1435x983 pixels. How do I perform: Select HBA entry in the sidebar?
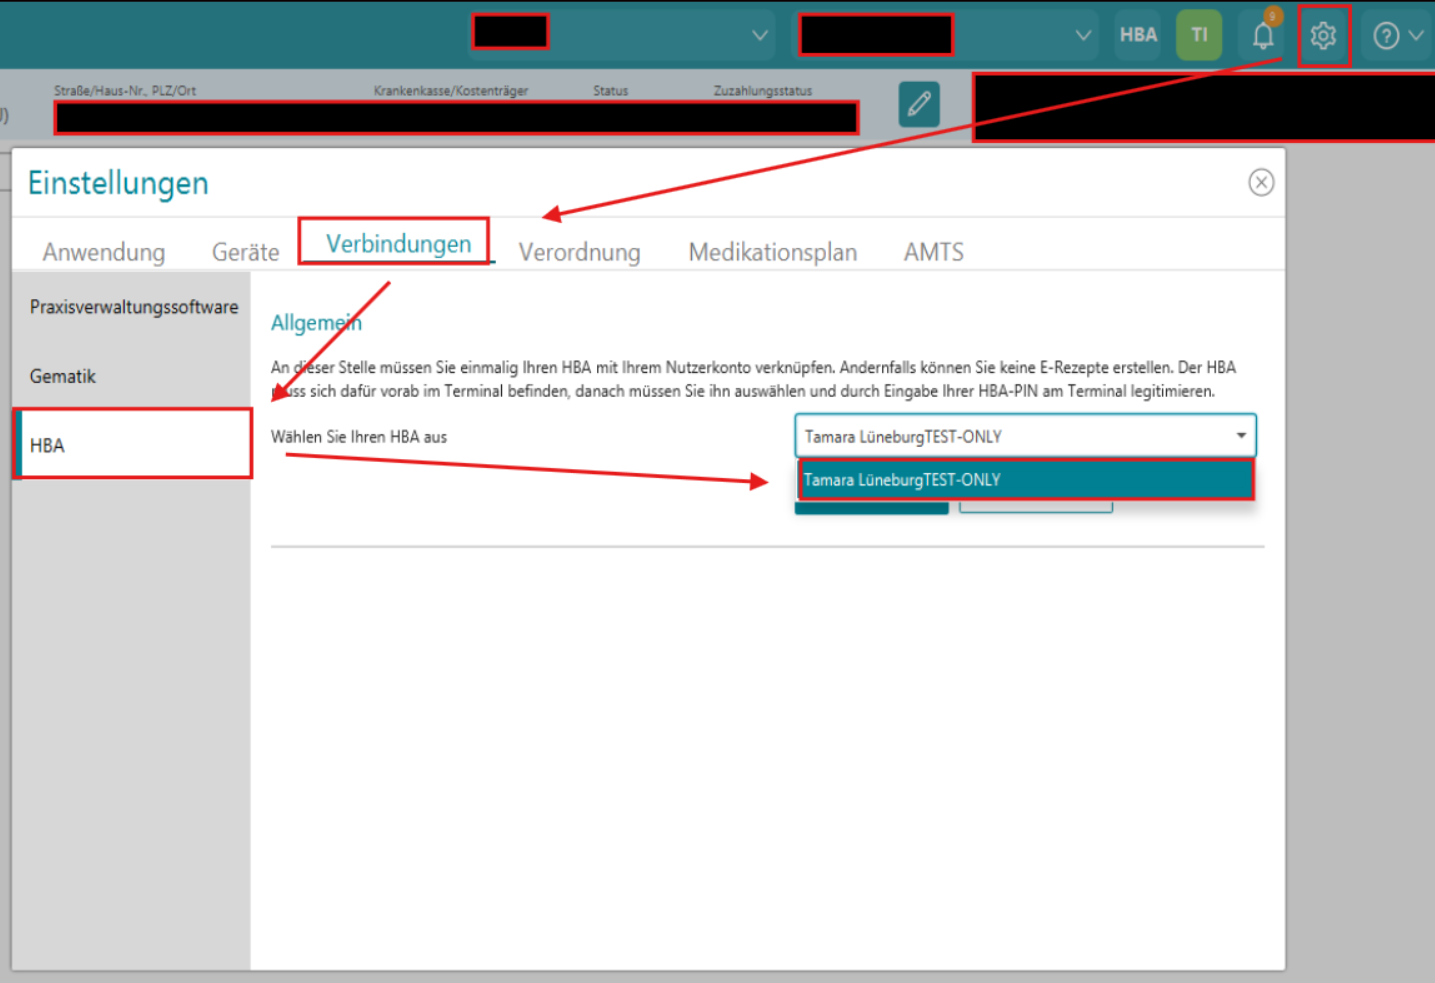click(132, 445)
